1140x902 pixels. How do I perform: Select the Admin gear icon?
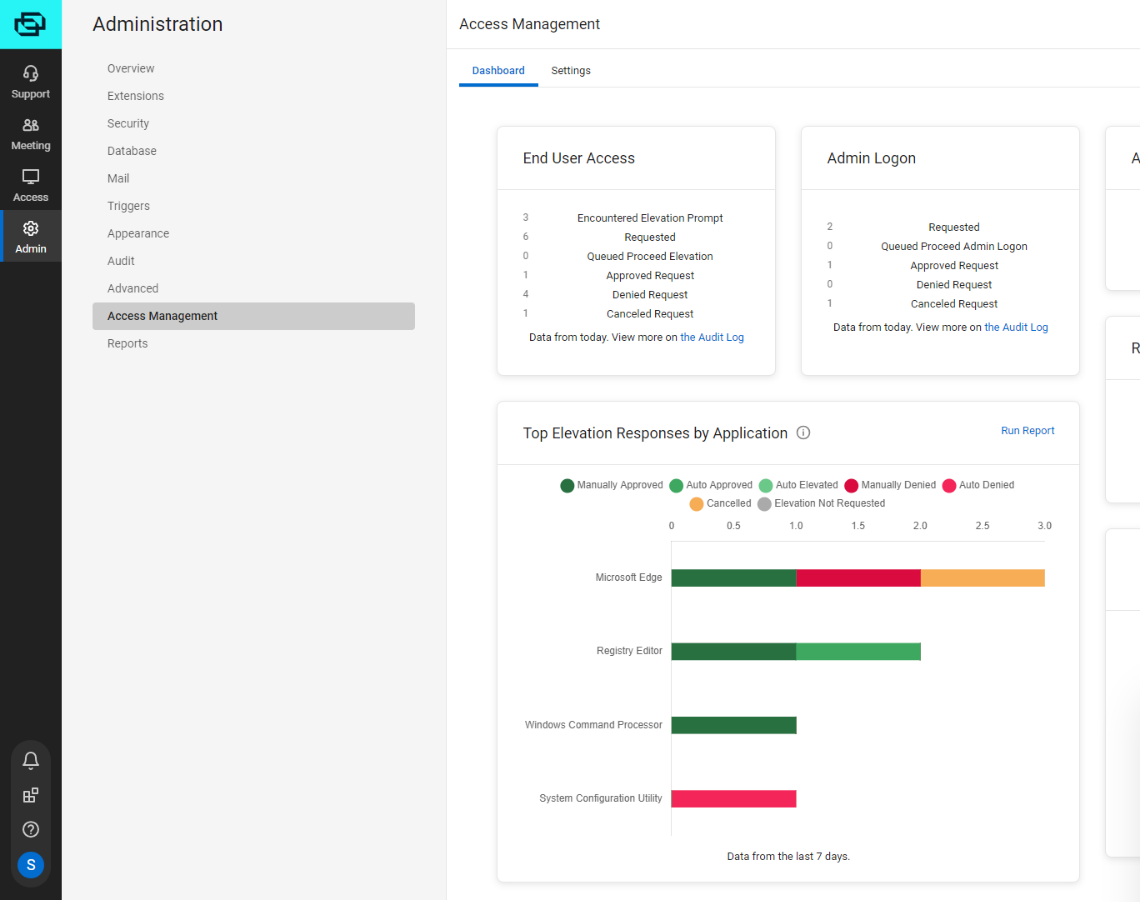31,228
